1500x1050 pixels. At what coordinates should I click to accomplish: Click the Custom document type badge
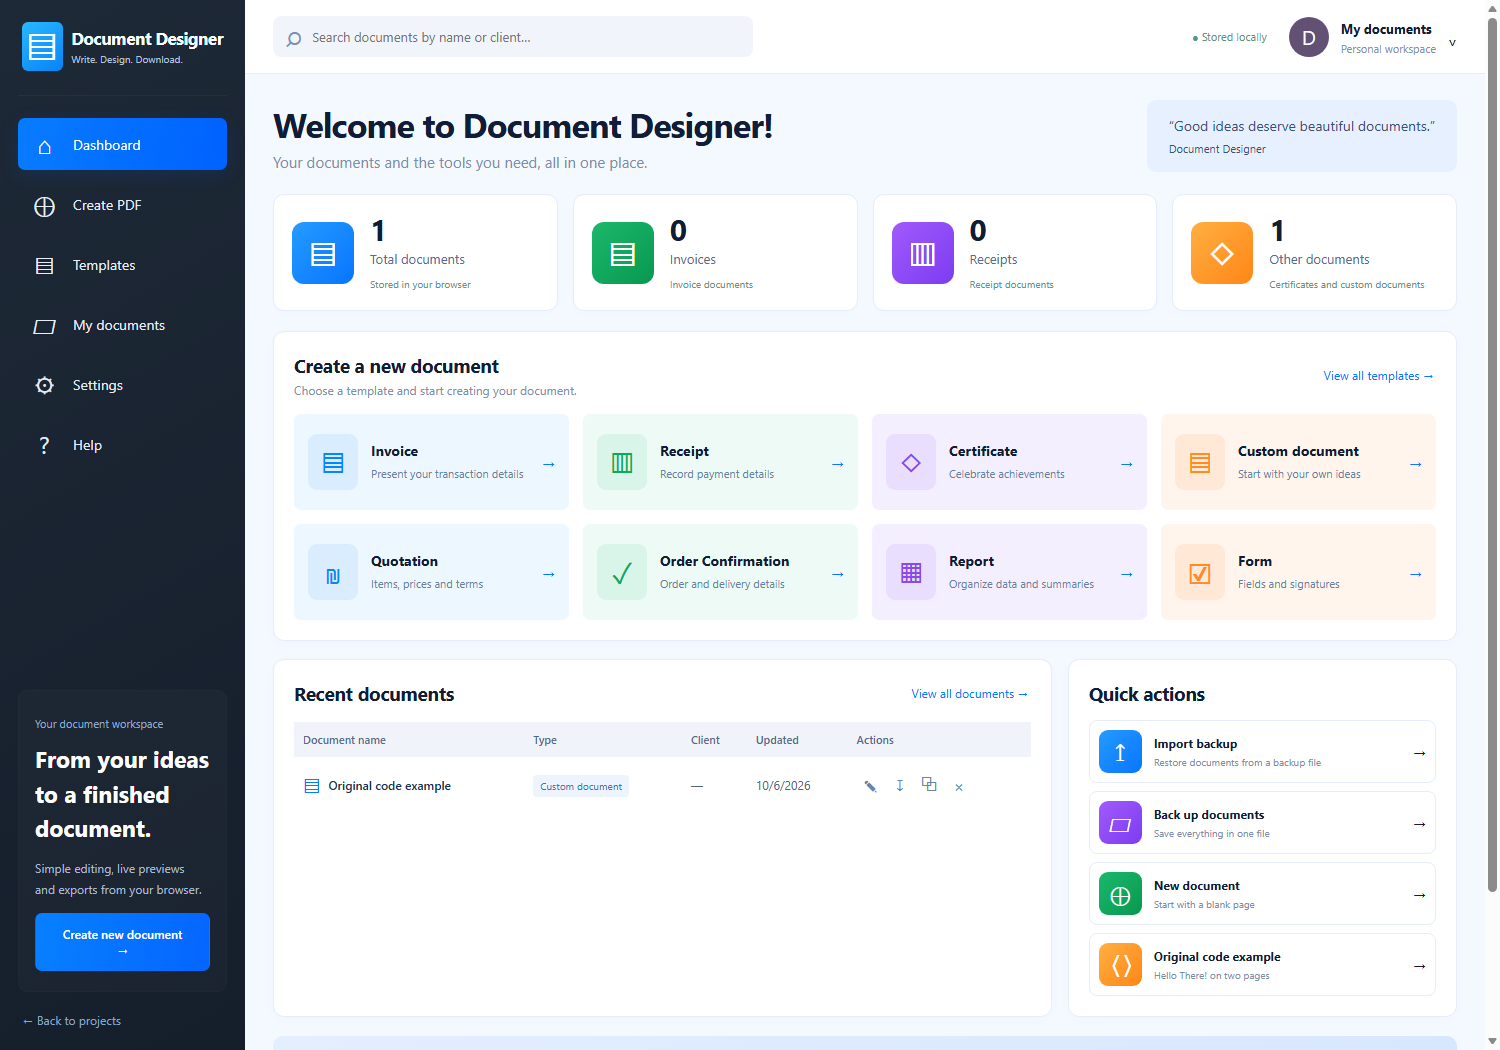click(x=581, y=786)
